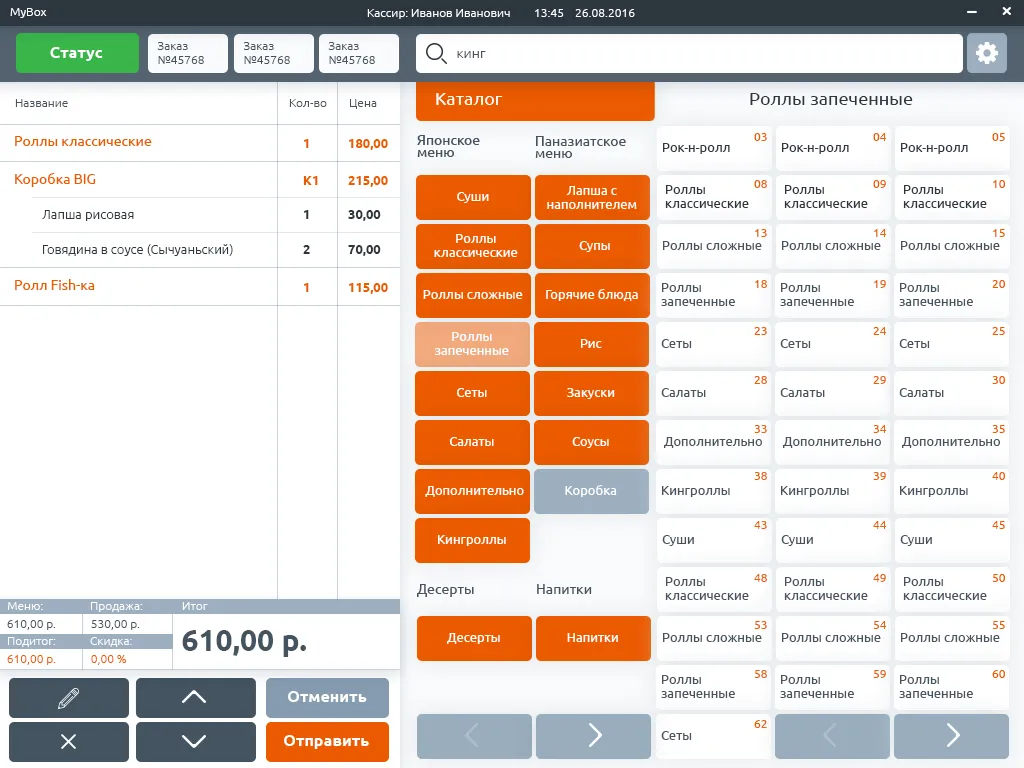Screen dimensions: 1024x768
Task: Open settings with the gear icon
Action: [986, 54]
